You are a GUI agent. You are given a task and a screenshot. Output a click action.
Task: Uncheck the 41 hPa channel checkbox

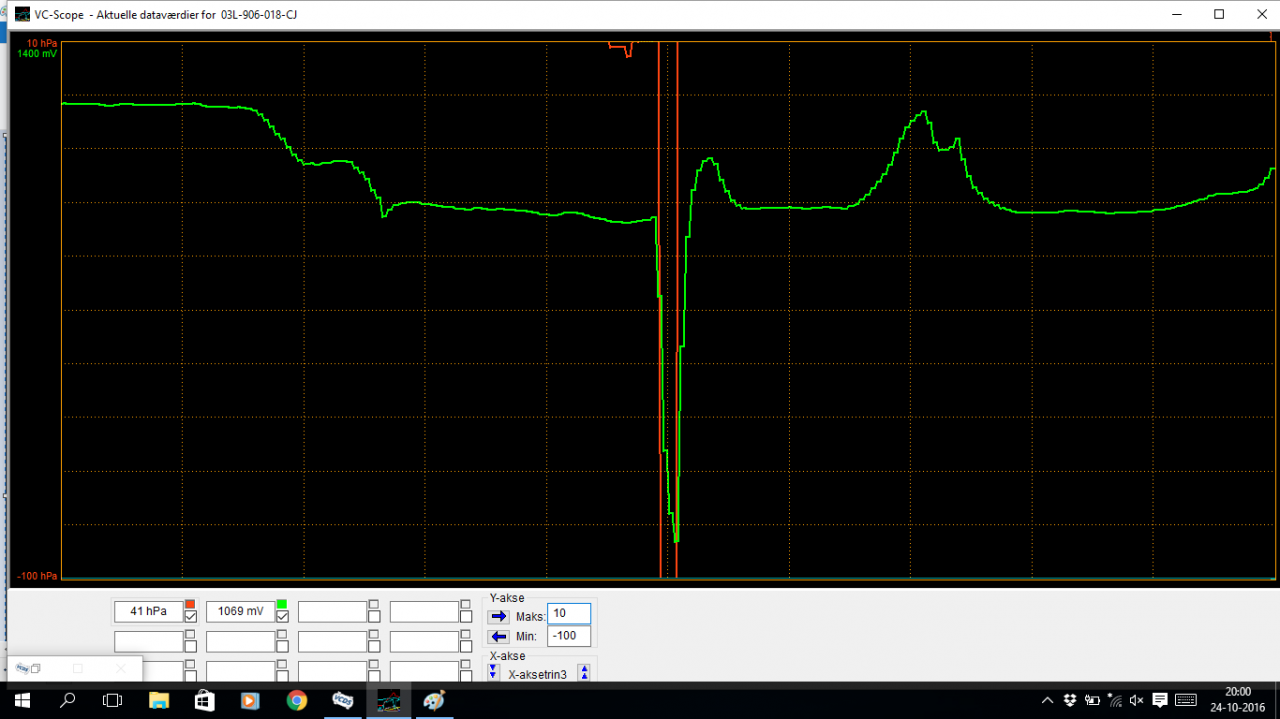[x=190, y=616]
